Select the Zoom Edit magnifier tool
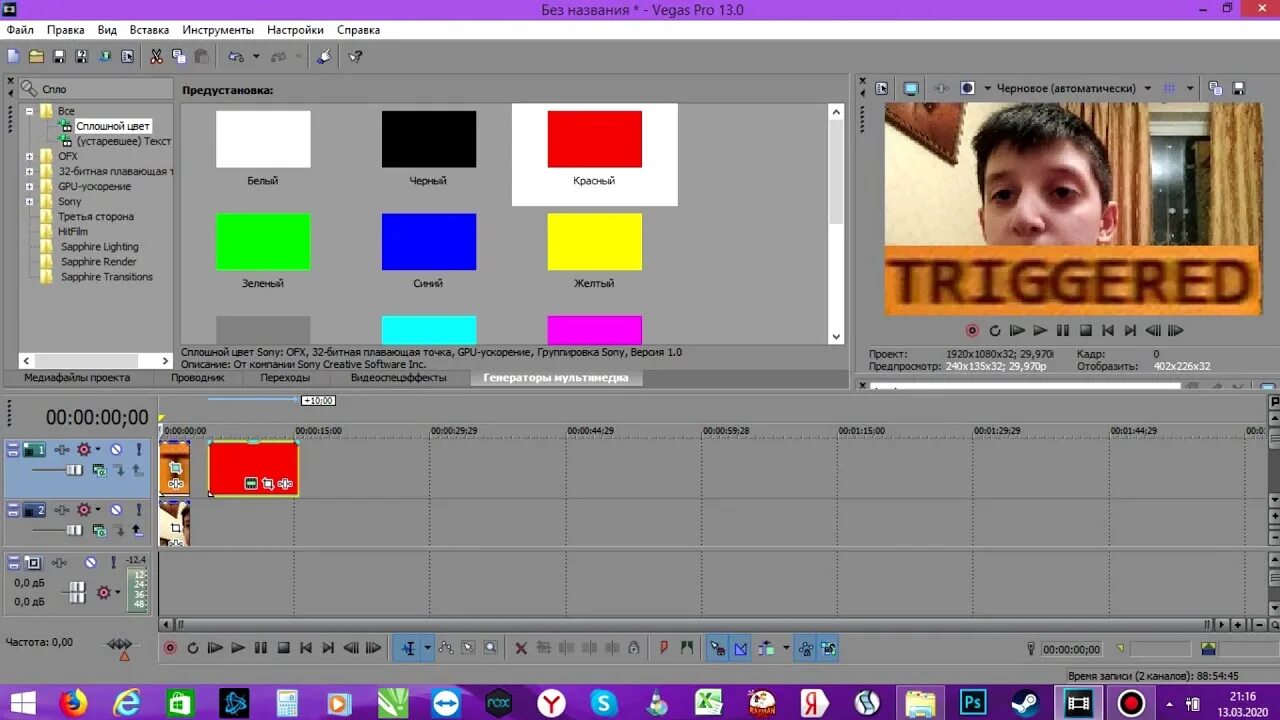This screenshot has height=720, width=1280. click(490, 648)
